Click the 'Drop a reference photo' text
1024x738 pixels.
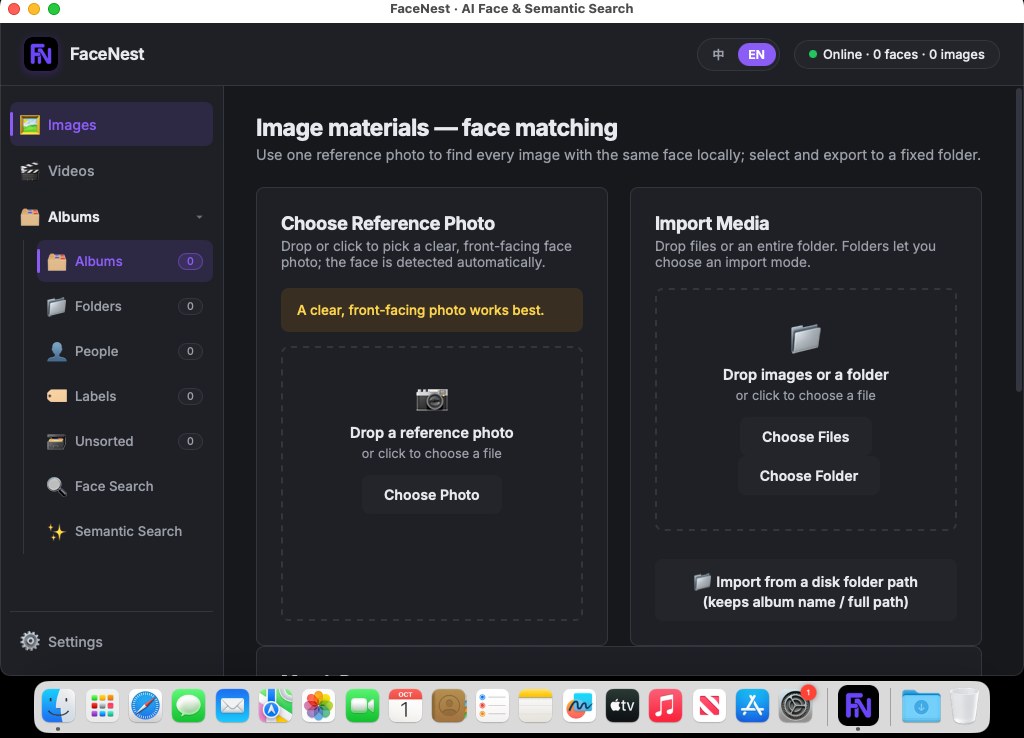point(432,433)
